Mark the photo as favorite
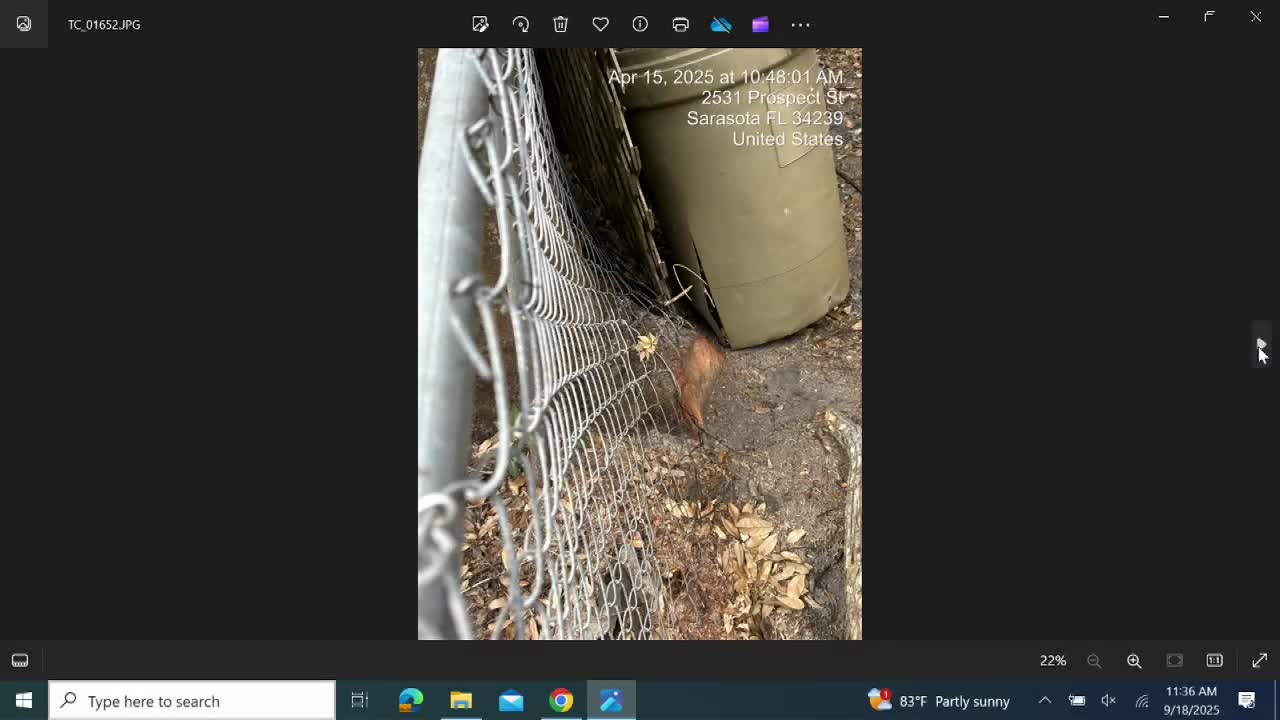The image size is (1280, 720). (x=600, y=24)
